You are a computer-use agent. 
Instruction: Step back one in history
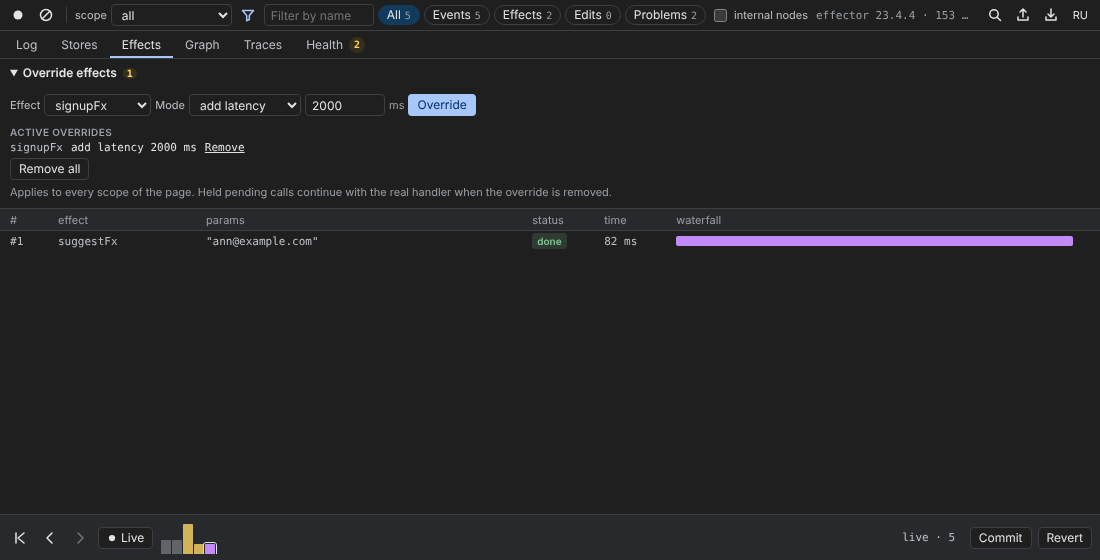pos(50,538)
